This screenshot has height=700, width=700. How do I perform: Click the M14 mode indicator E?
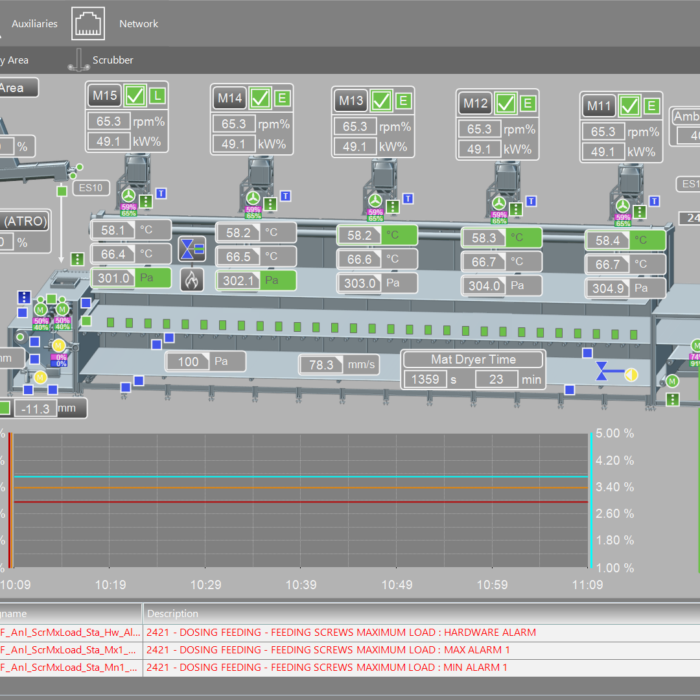[282, 98]
